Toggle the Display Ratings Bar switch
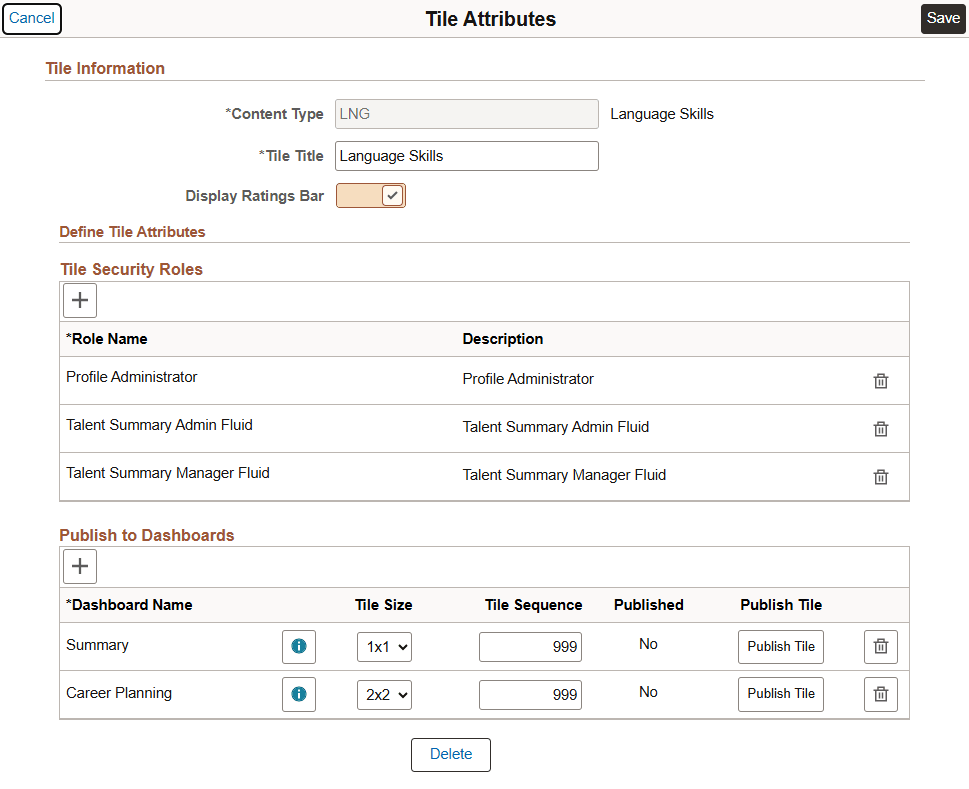The width and height of the screenshot is (969, 789). click(x=371, y=196)
